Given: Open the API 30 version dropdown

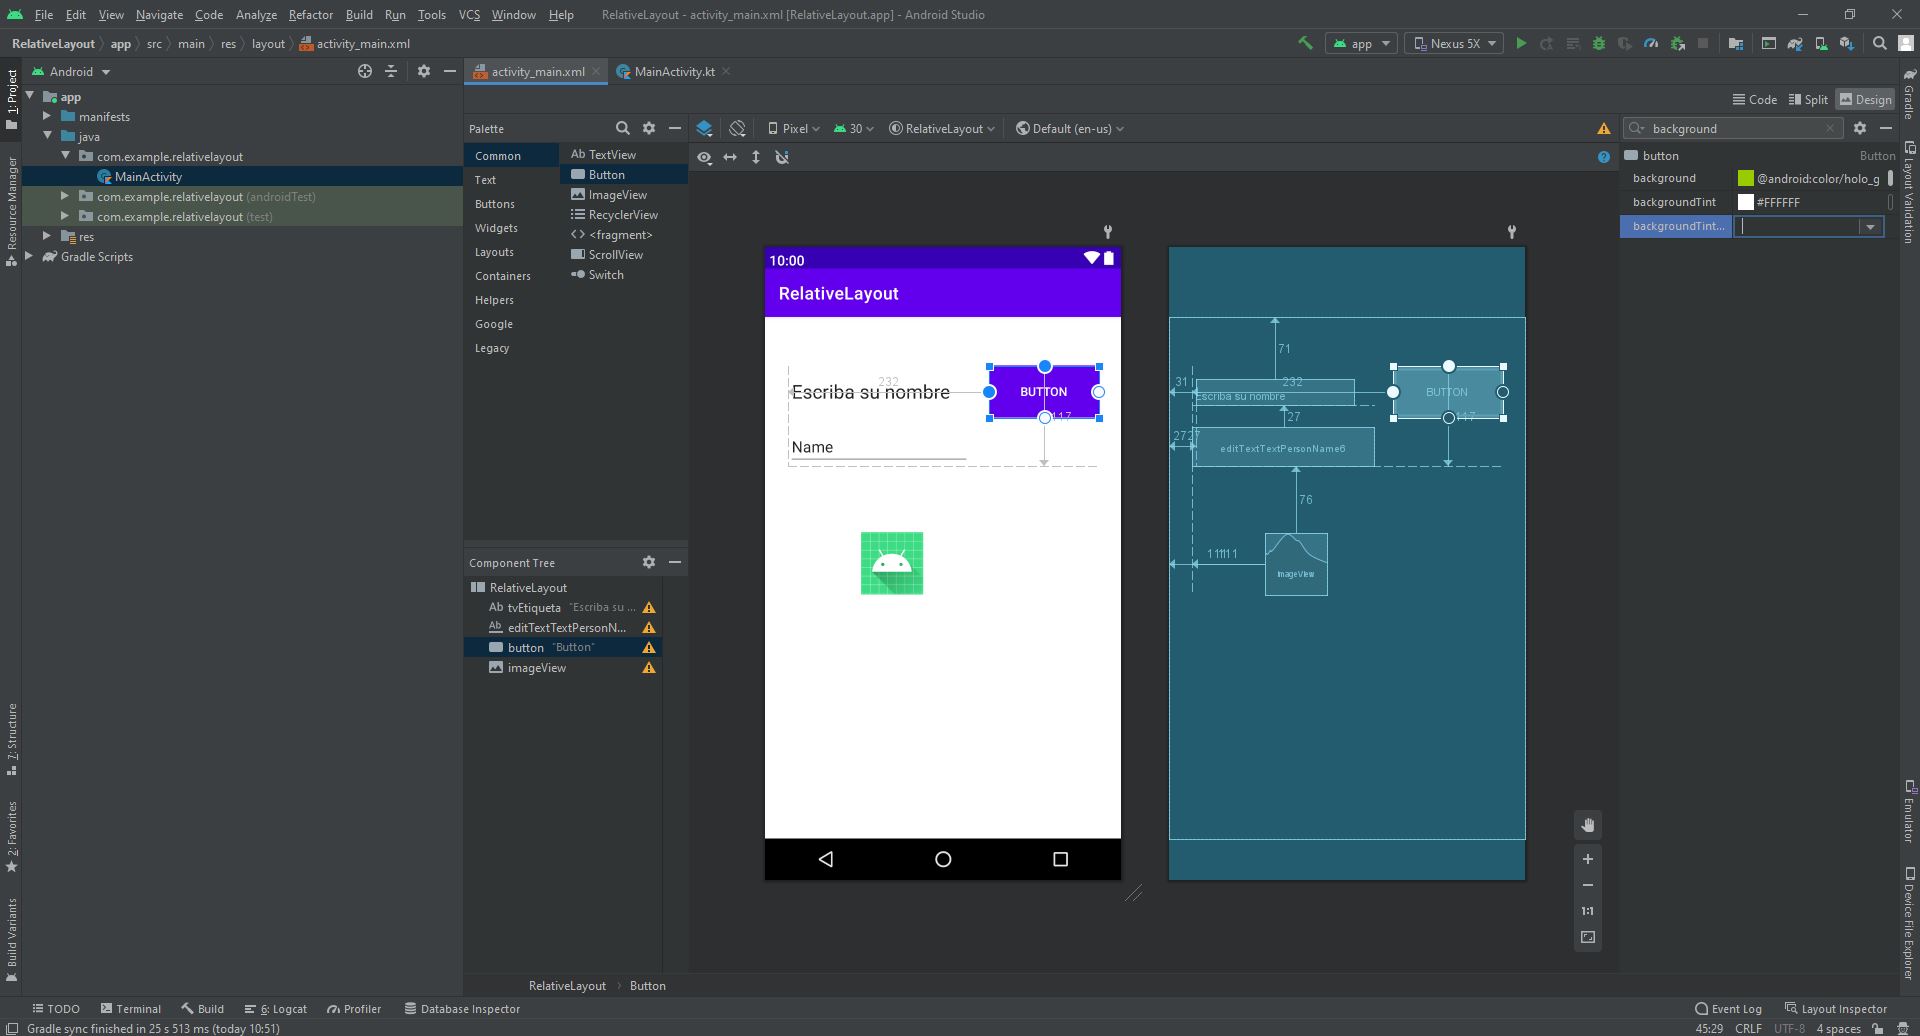Looking at the screenshot, I should (852, 128).
